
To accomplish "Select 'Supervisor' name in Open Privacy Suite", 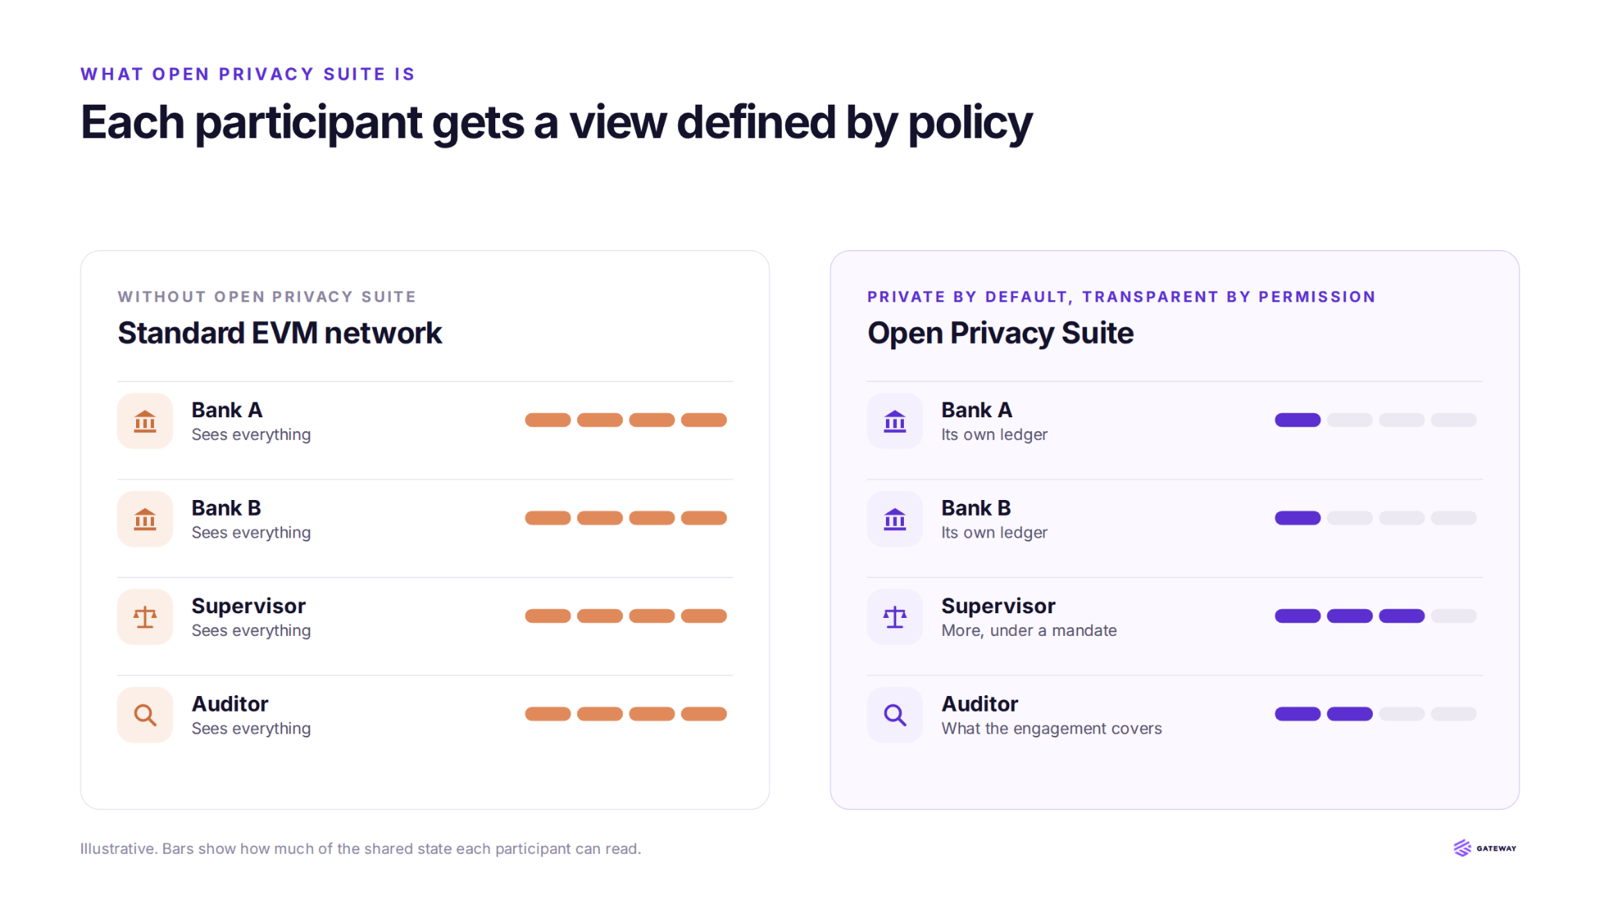I will tap(998, 606).
